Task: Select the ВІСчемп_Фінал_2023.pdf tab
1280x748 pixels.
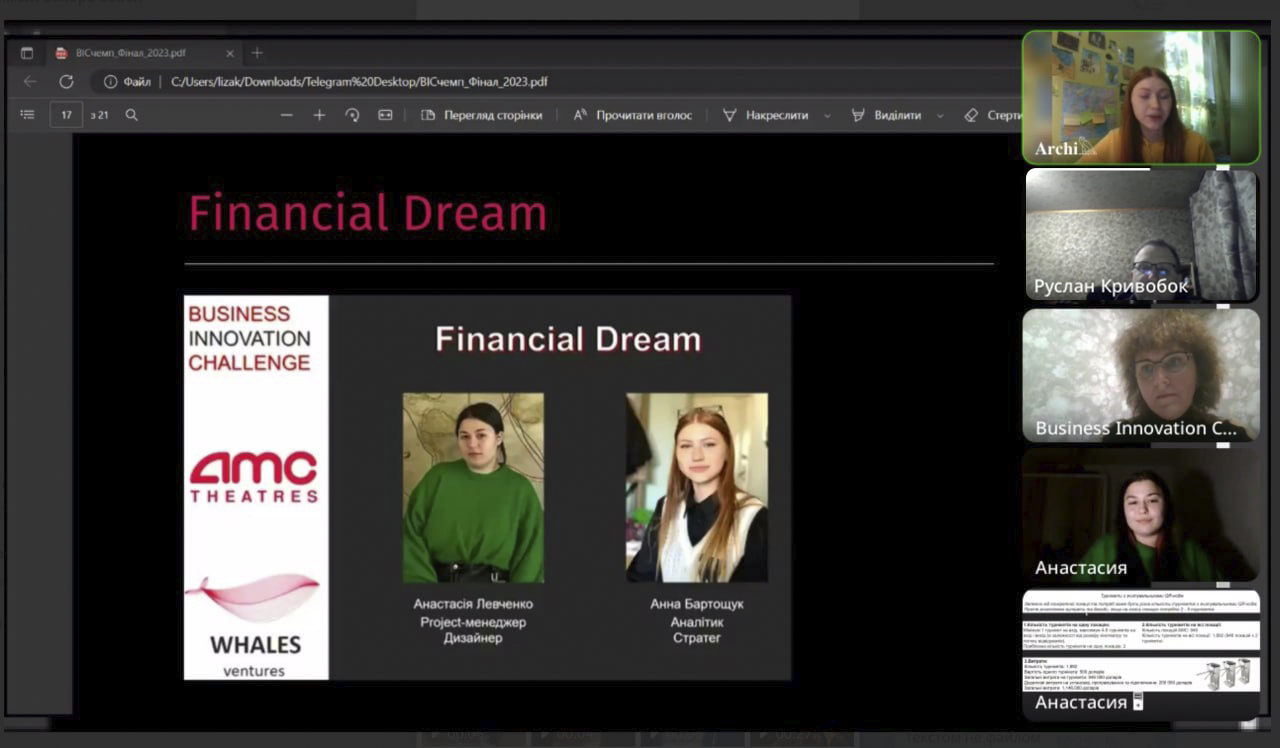Action: pyautogui.click(x=146, y=53)
